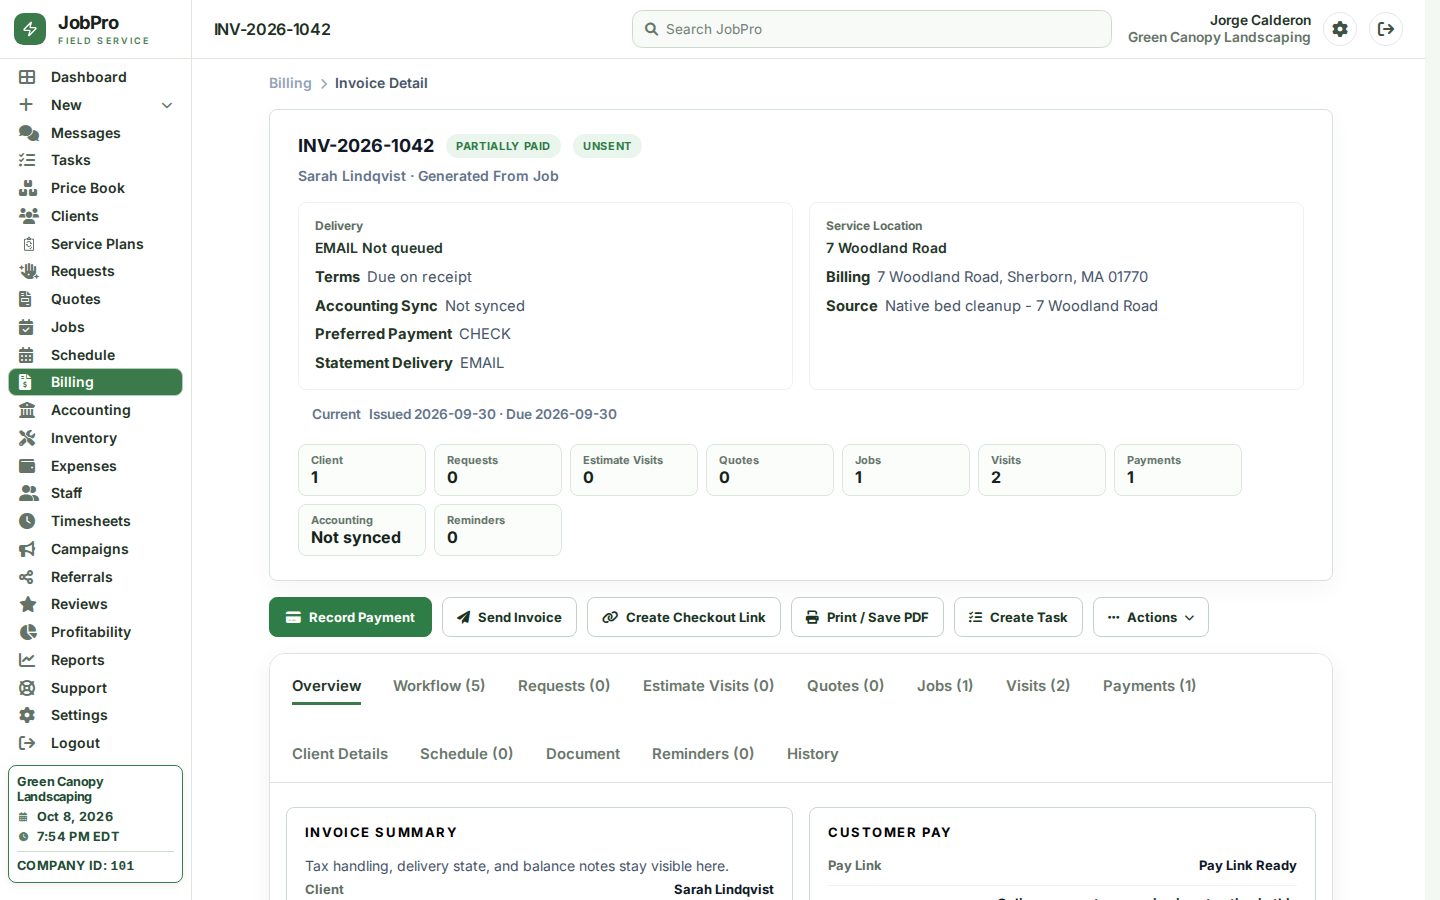Click the Reviews star icon
The width and height of the screenshot is (1440, 900).
[28, 604]
